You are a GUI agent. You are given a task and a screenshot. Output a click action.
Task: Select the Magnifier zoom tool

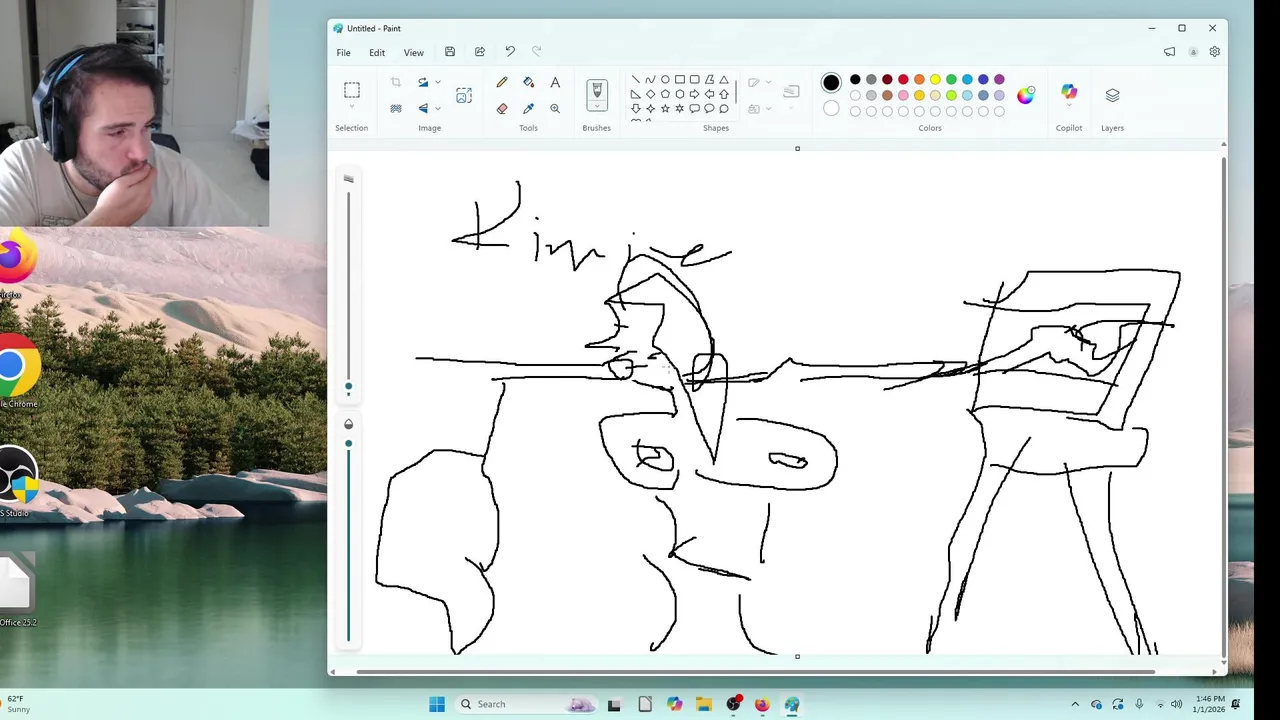[555, 108]
